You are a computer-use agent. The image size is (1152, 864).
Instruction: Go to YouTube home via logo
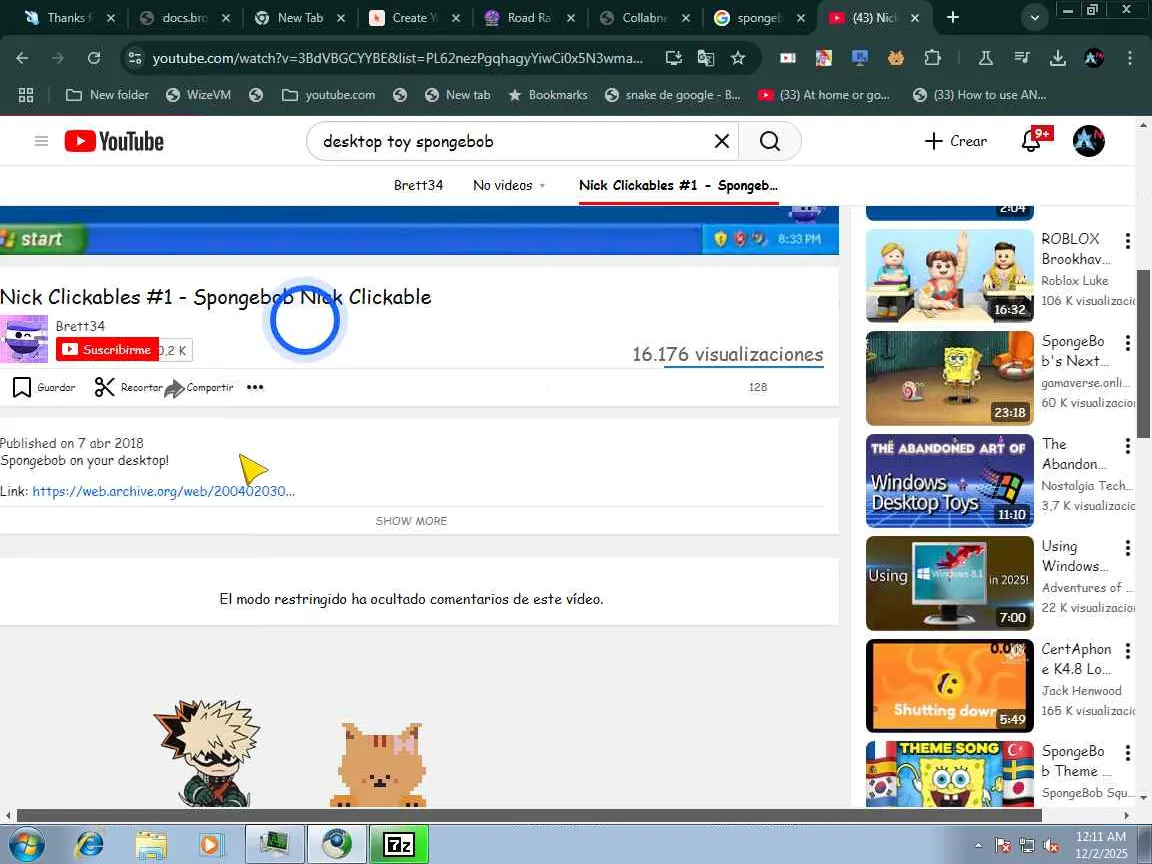coord(114,141)
